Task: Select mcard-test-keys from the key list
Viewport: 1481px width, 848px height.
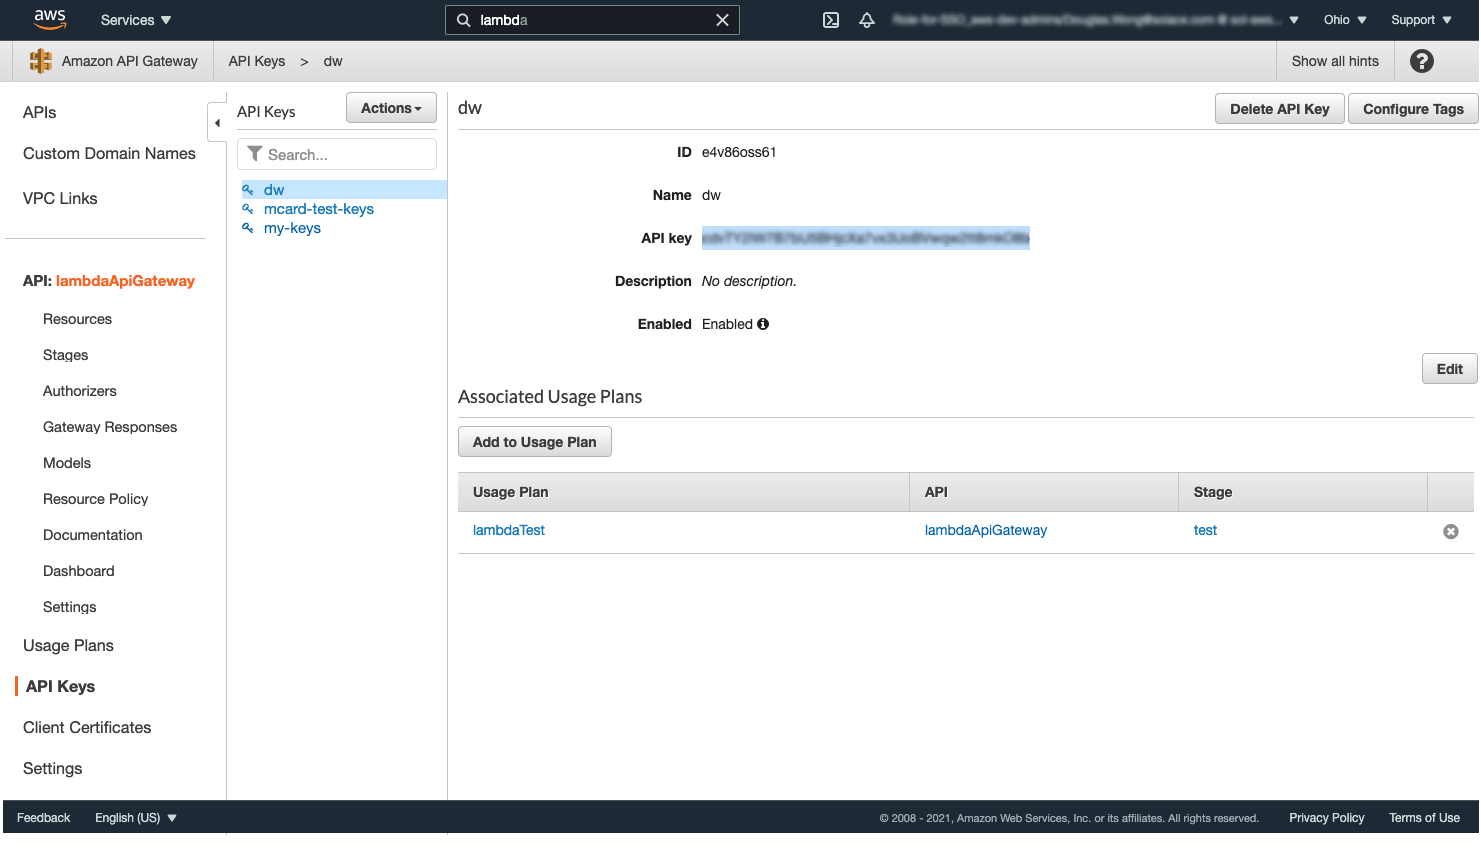Action: click(x=318, y=209)
